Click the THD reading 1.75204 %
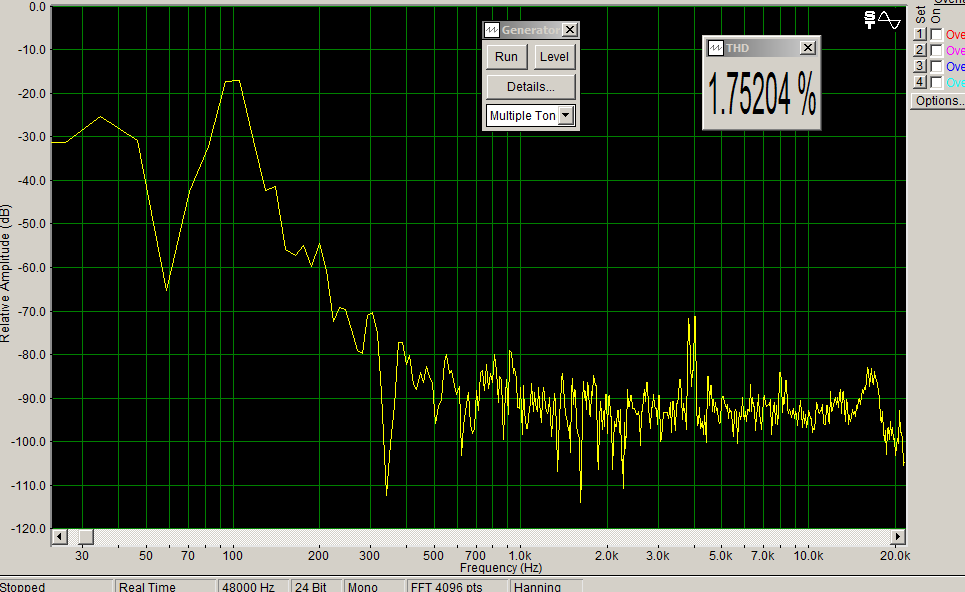 click(762, 94)
